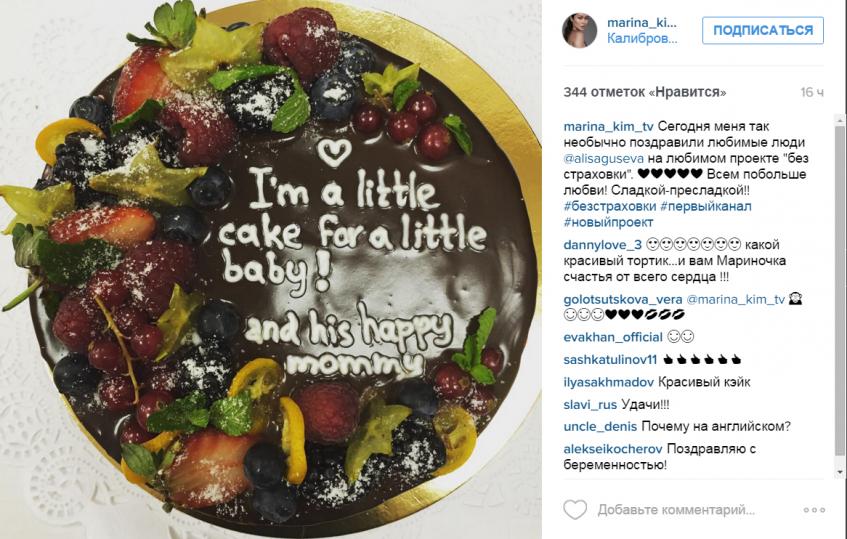View the 344 отметок «Нравится» likes
The width and height of the screenshot is (847, 539).
(644, 92)
